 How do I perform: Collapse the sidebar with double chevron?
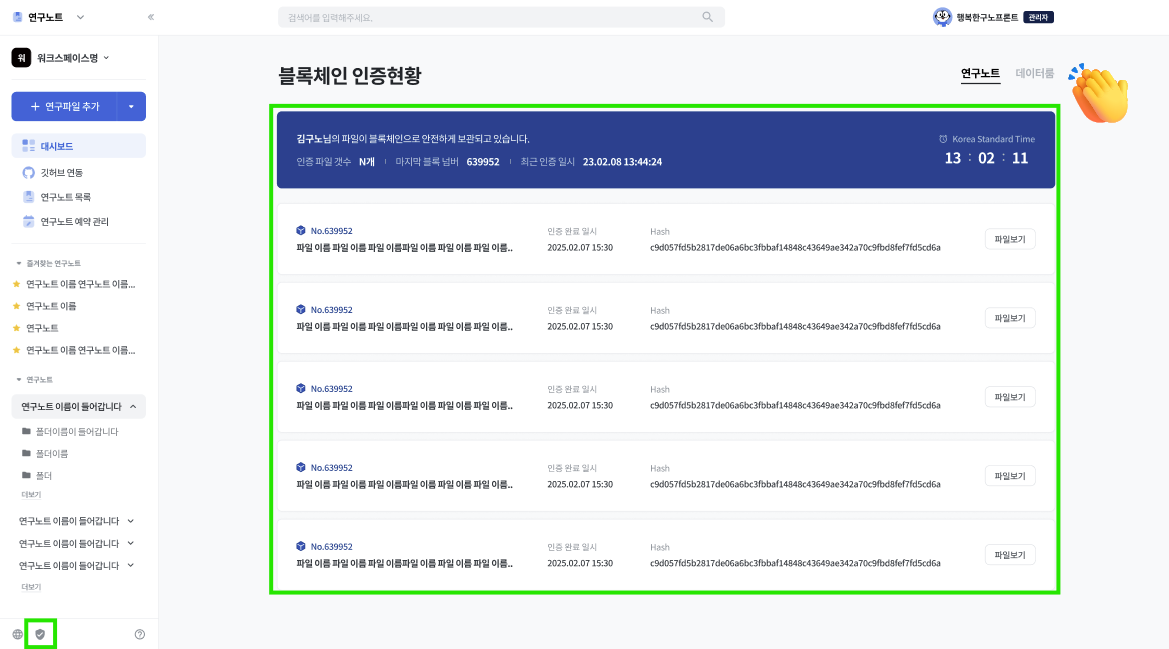click(151, 16)
